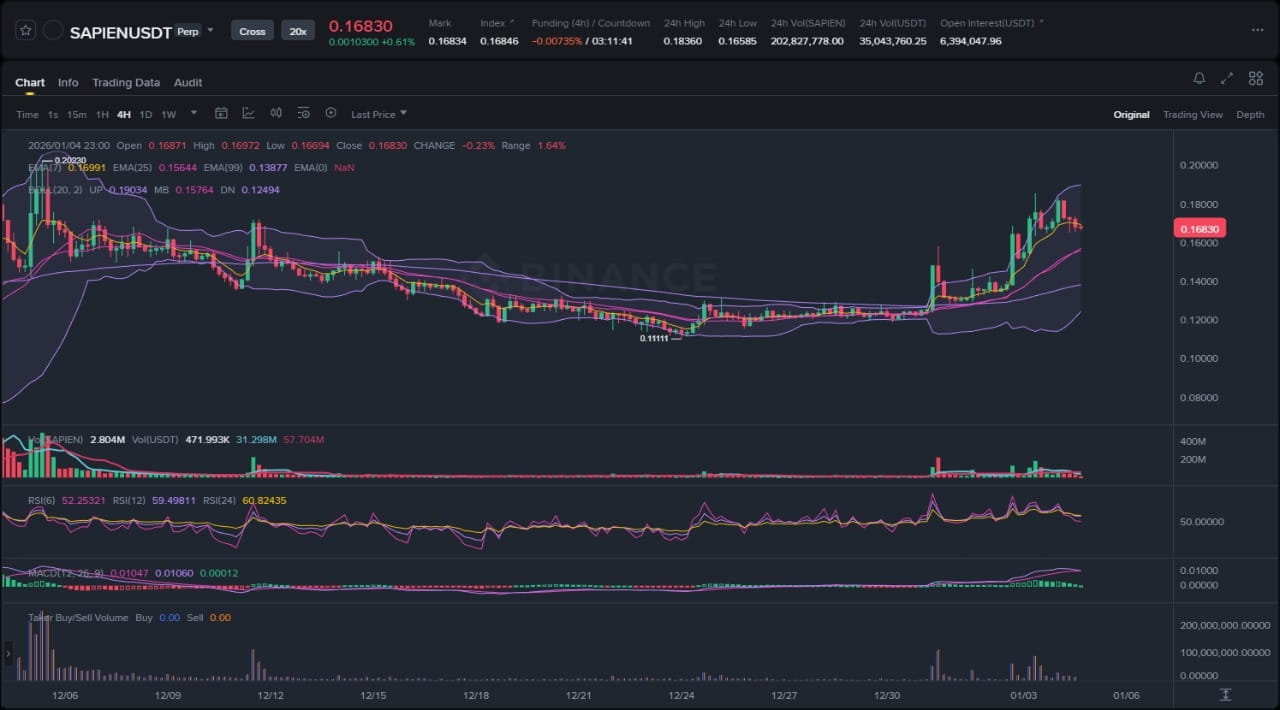Screen dimensions: 1280x710
Task: Open the calendar date jump icon
Action: [222, 113]
